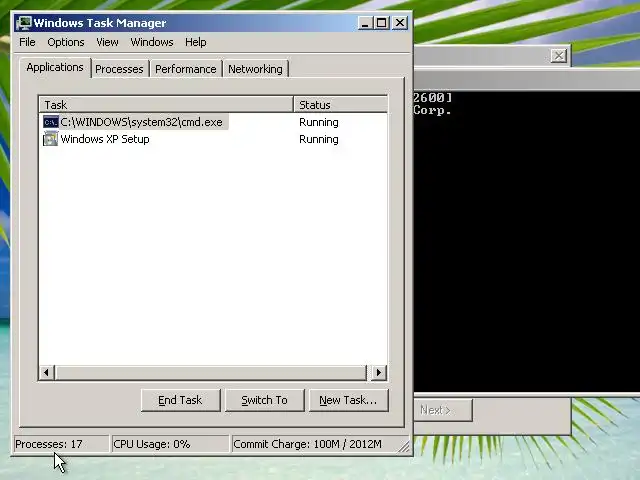Image resolution: width=640 pixels, height=480 pixels.
Task: Click the Task Manager title bar icon
Action: pos(24,23)
